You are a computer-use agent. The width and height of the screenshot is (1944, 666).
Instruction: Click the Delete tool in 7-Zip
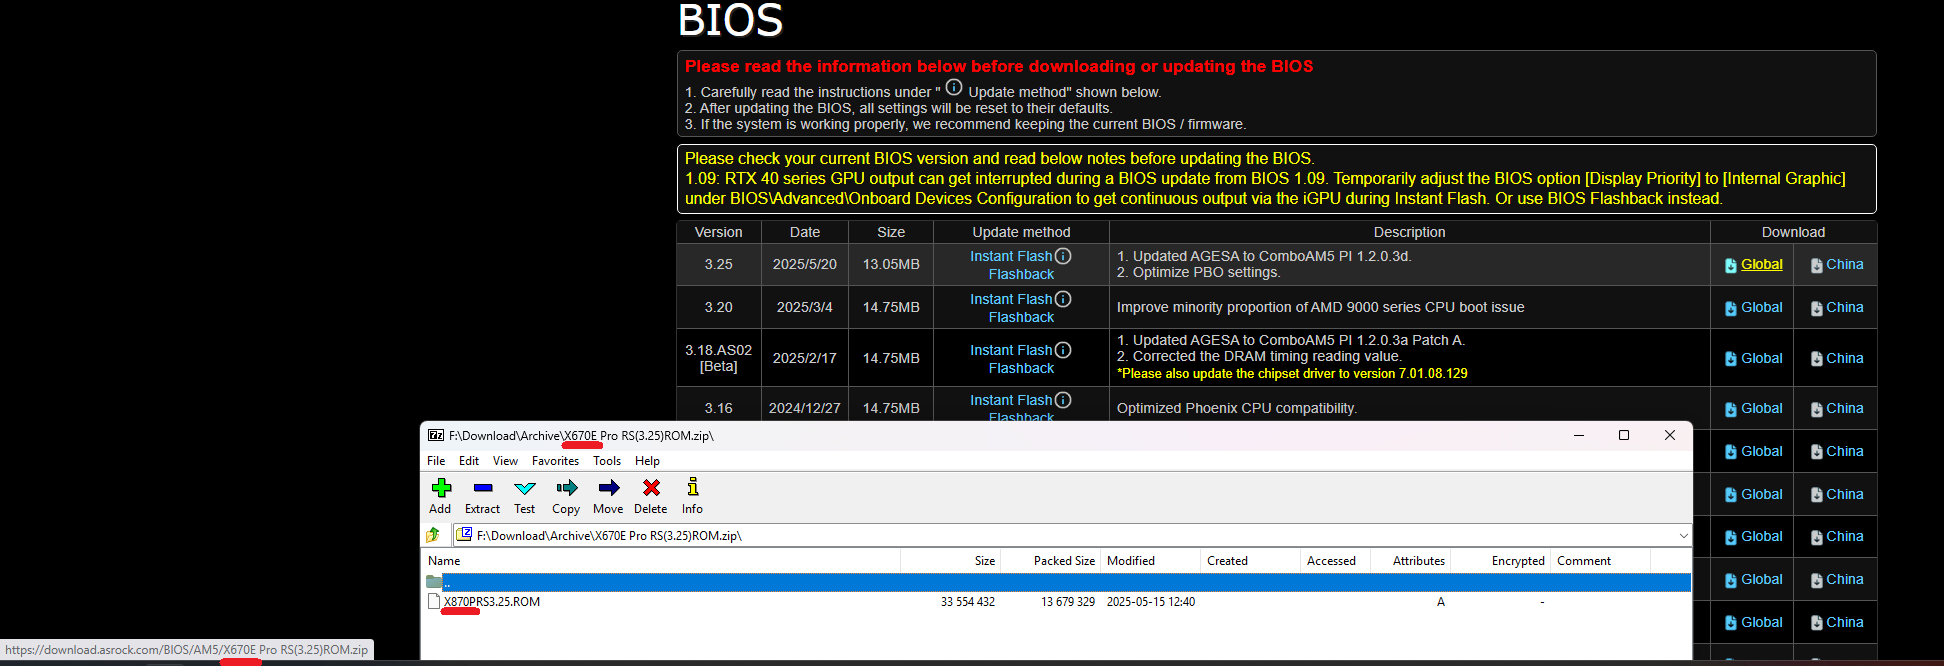(x=651, y=496)
